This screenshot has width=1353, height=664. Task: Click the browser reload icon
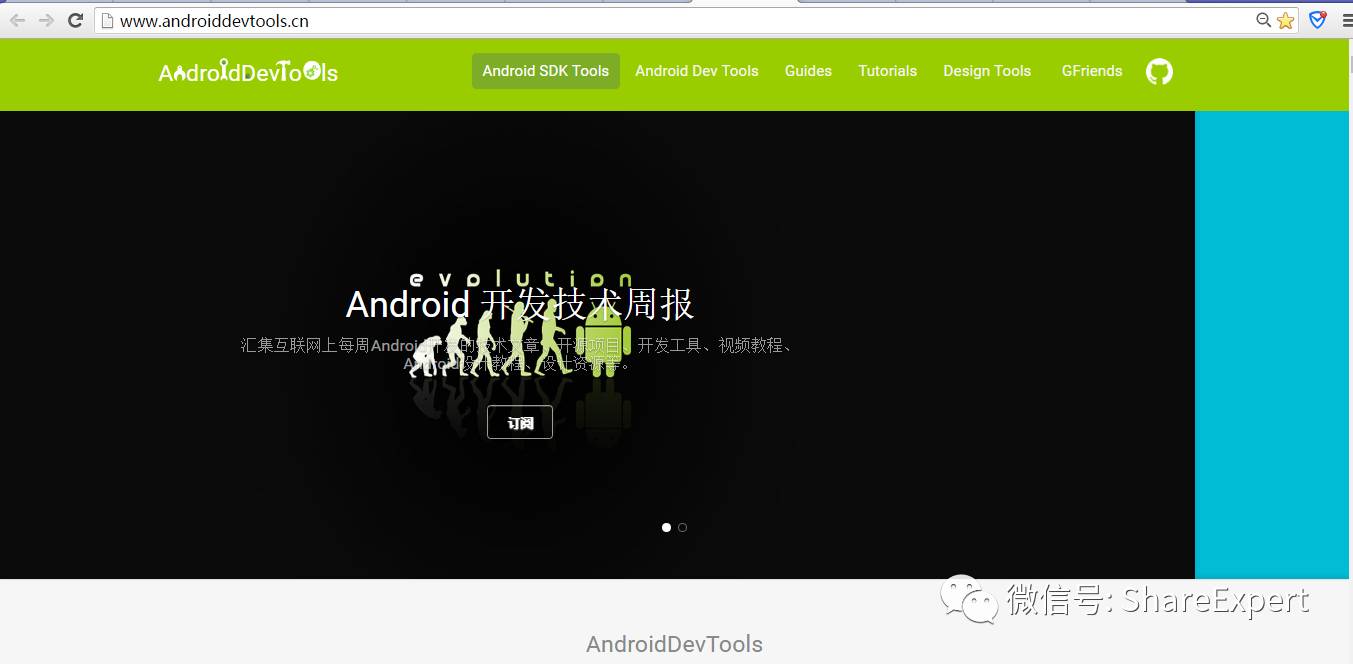click(75, 20)
